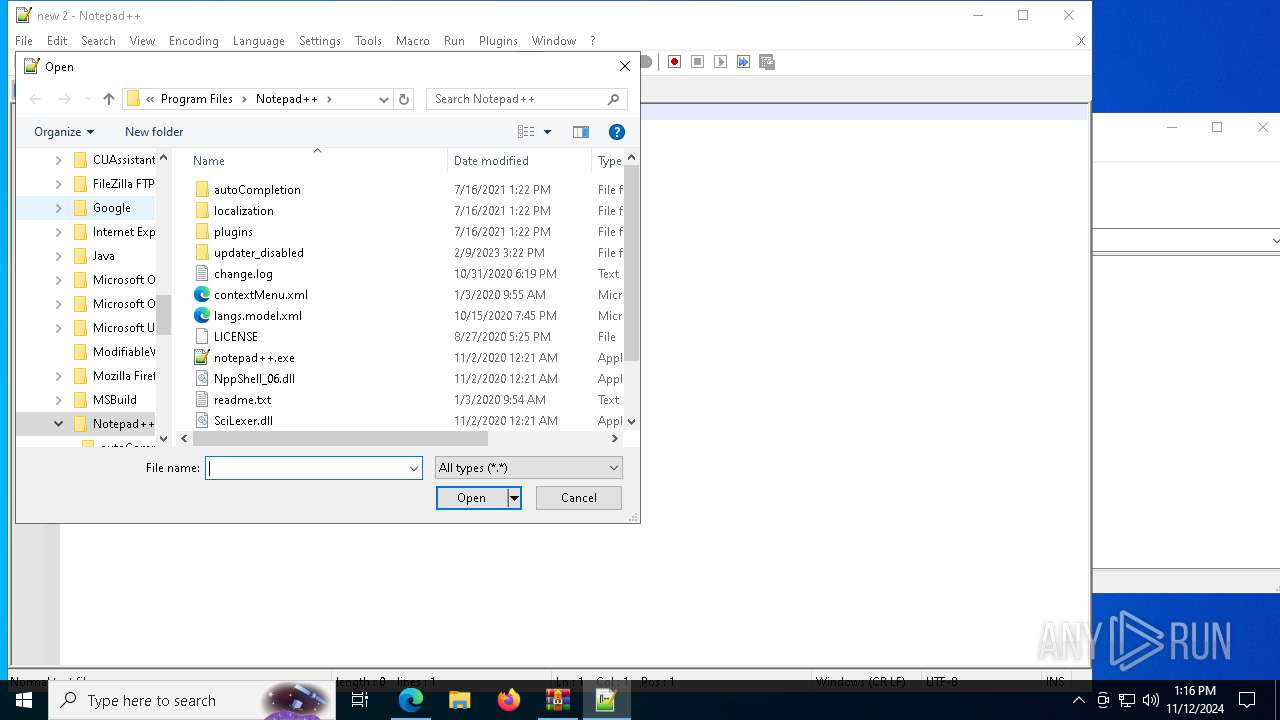This screenshot has width=1280, height=720.
Task: Select the updater_disabled folder
Action: click(x=259, y=253)
